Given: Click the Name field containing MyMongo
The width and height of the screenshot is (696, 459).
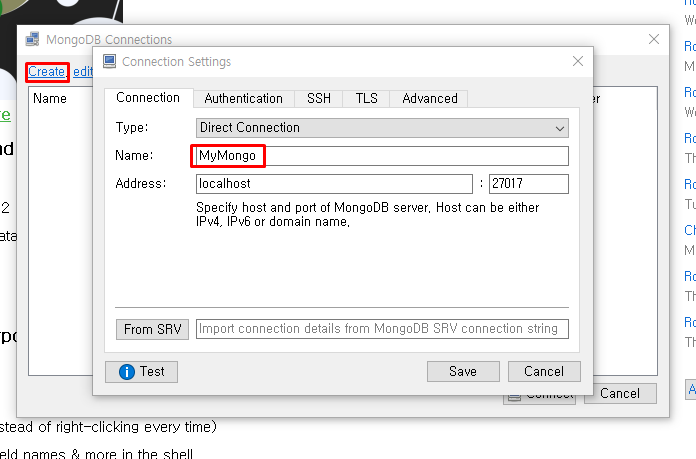Looking at the screenshot, I should click(x=382, y=156).
